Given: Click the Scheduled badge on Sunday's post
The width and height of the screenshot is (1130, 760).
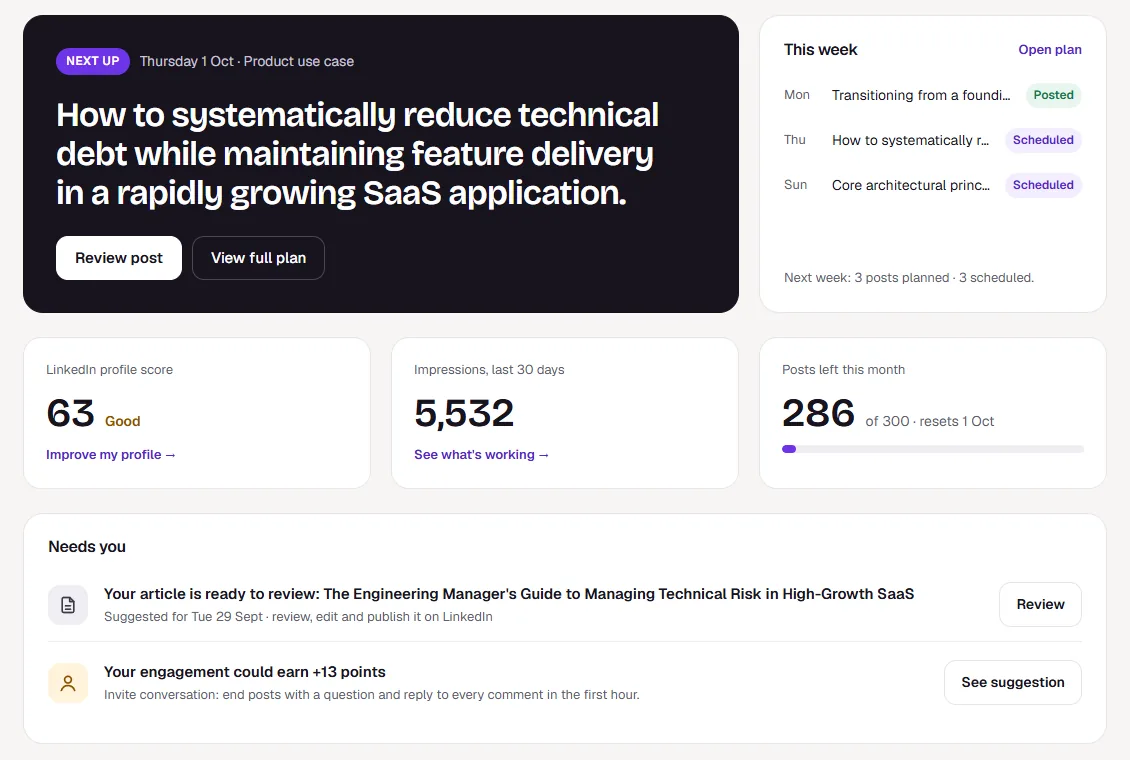Looking at the screenshot, I should (1043, 185).
